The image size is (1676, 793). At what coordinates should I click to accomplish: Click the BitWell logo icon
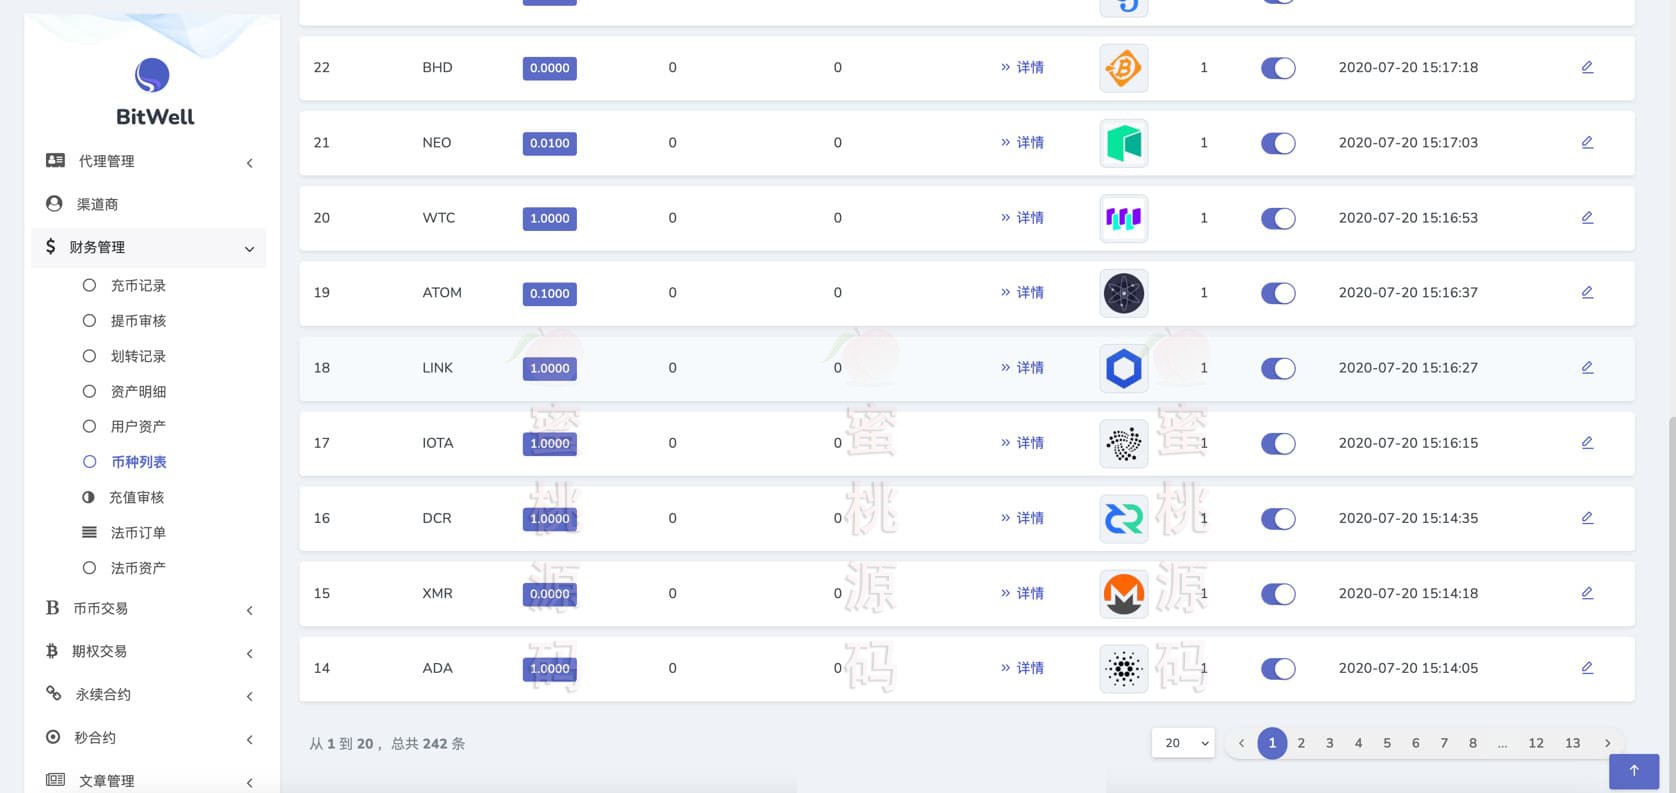(x=152, y=75)
